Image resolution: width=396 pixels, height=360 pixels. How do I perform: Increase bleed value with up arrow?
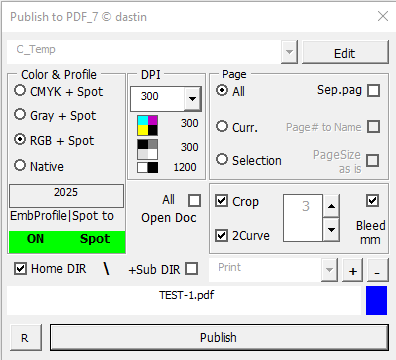click(x=331, y=206)
